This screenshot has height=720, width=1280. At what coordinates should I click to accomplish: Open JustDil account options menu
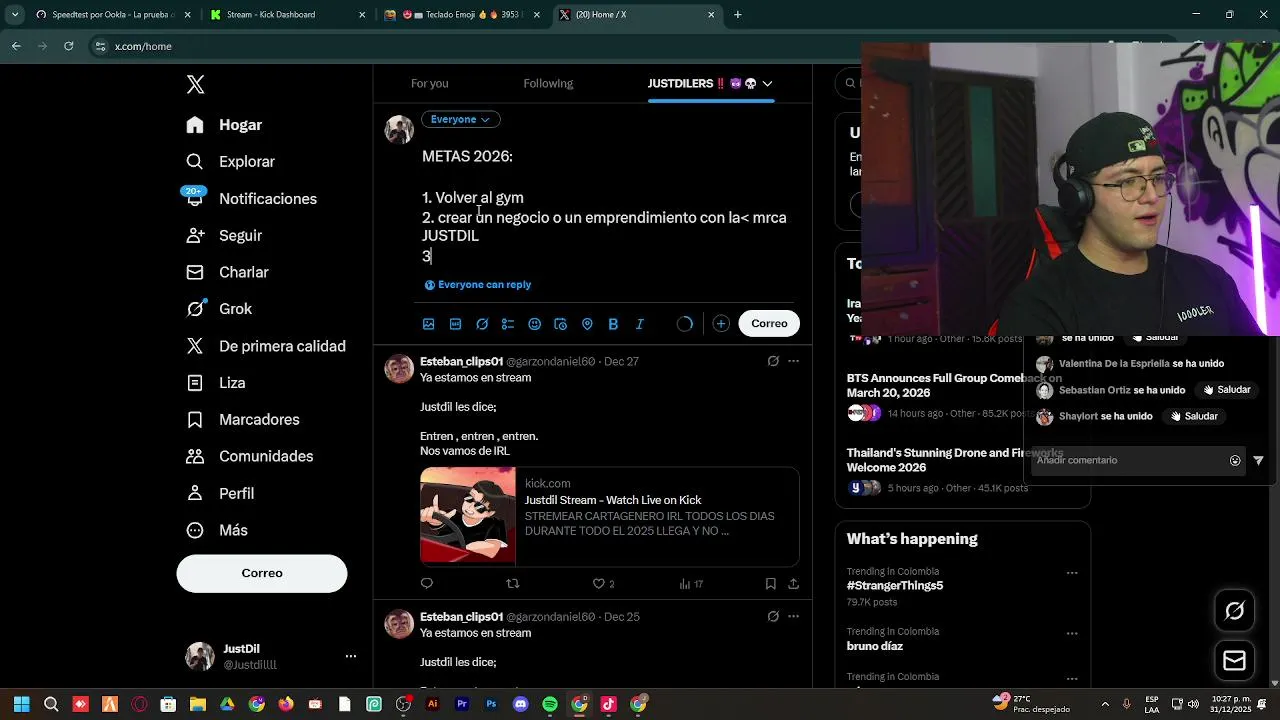pyautogui.click(x=351, y=656)
